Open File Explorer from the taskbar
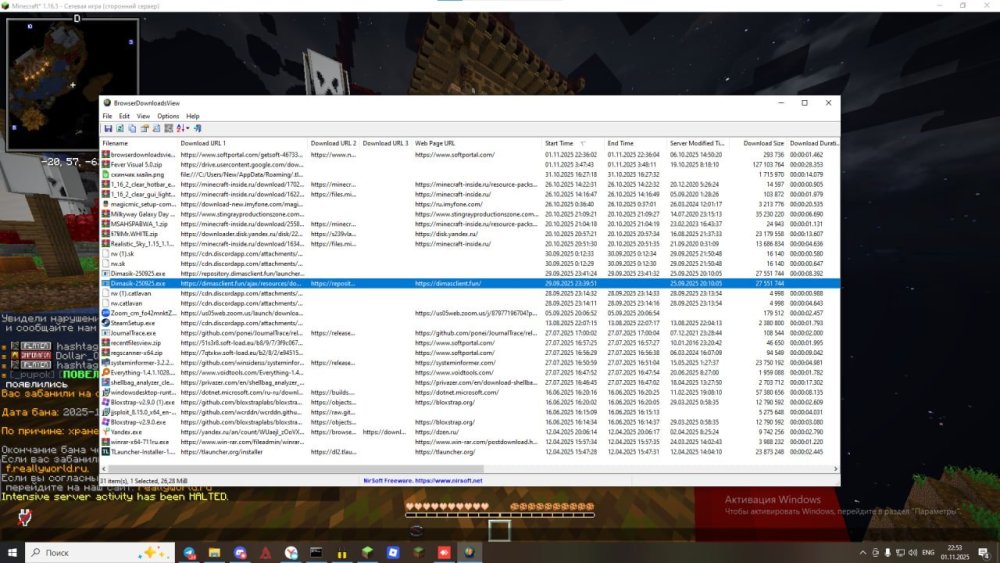1000x563 pixels. pos(214,553)
